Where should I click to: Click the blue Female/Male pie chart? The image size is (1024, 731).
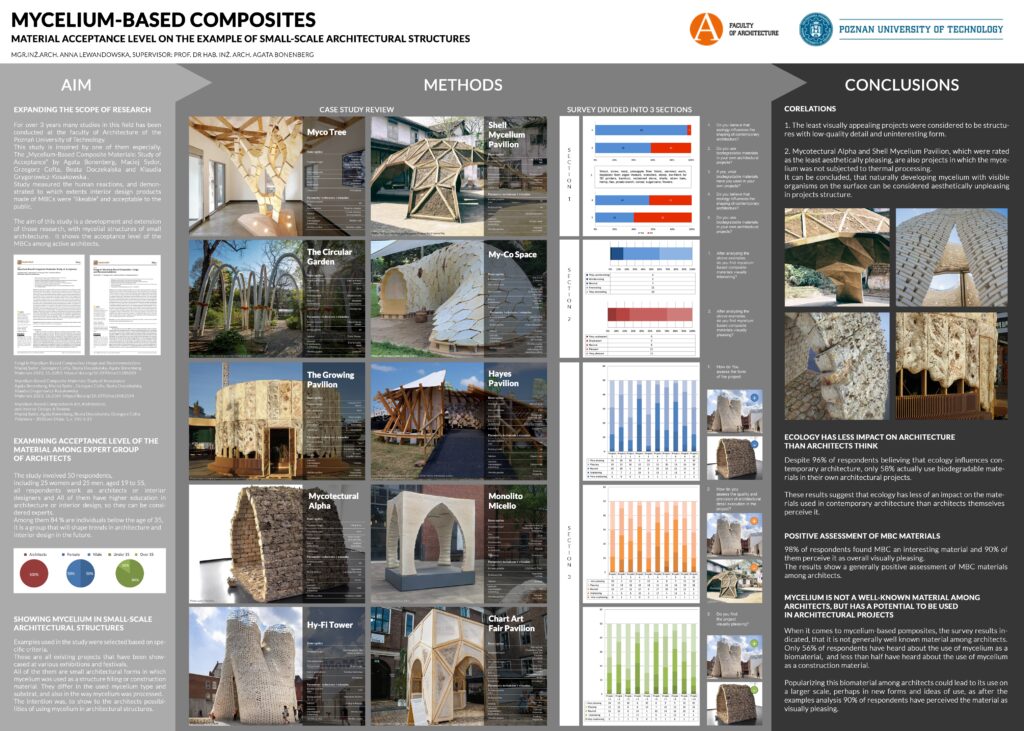80,573
